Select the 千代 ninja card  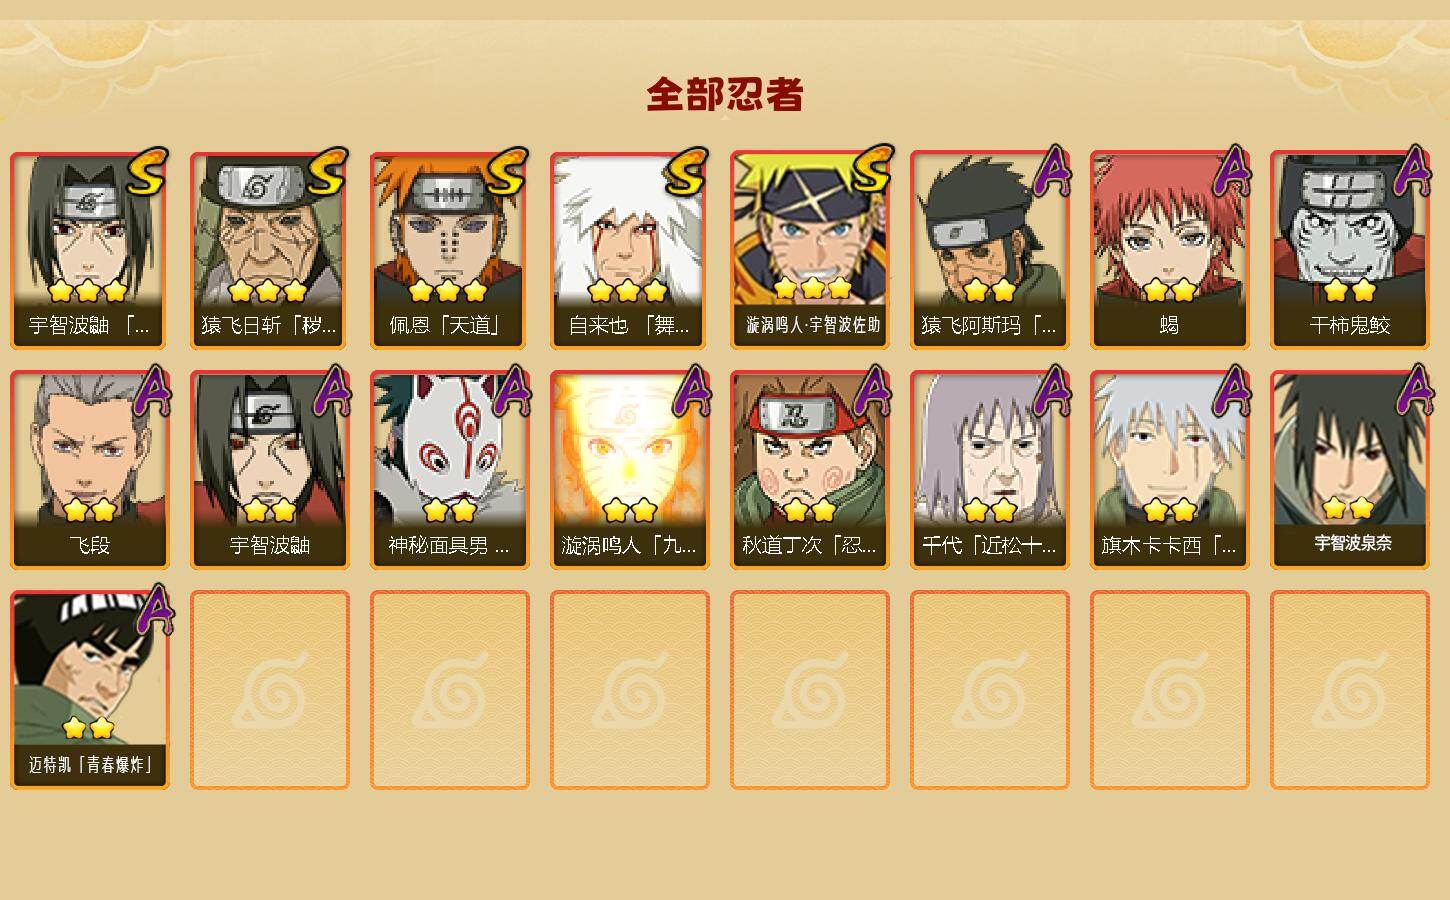click(x=990, y=470)
